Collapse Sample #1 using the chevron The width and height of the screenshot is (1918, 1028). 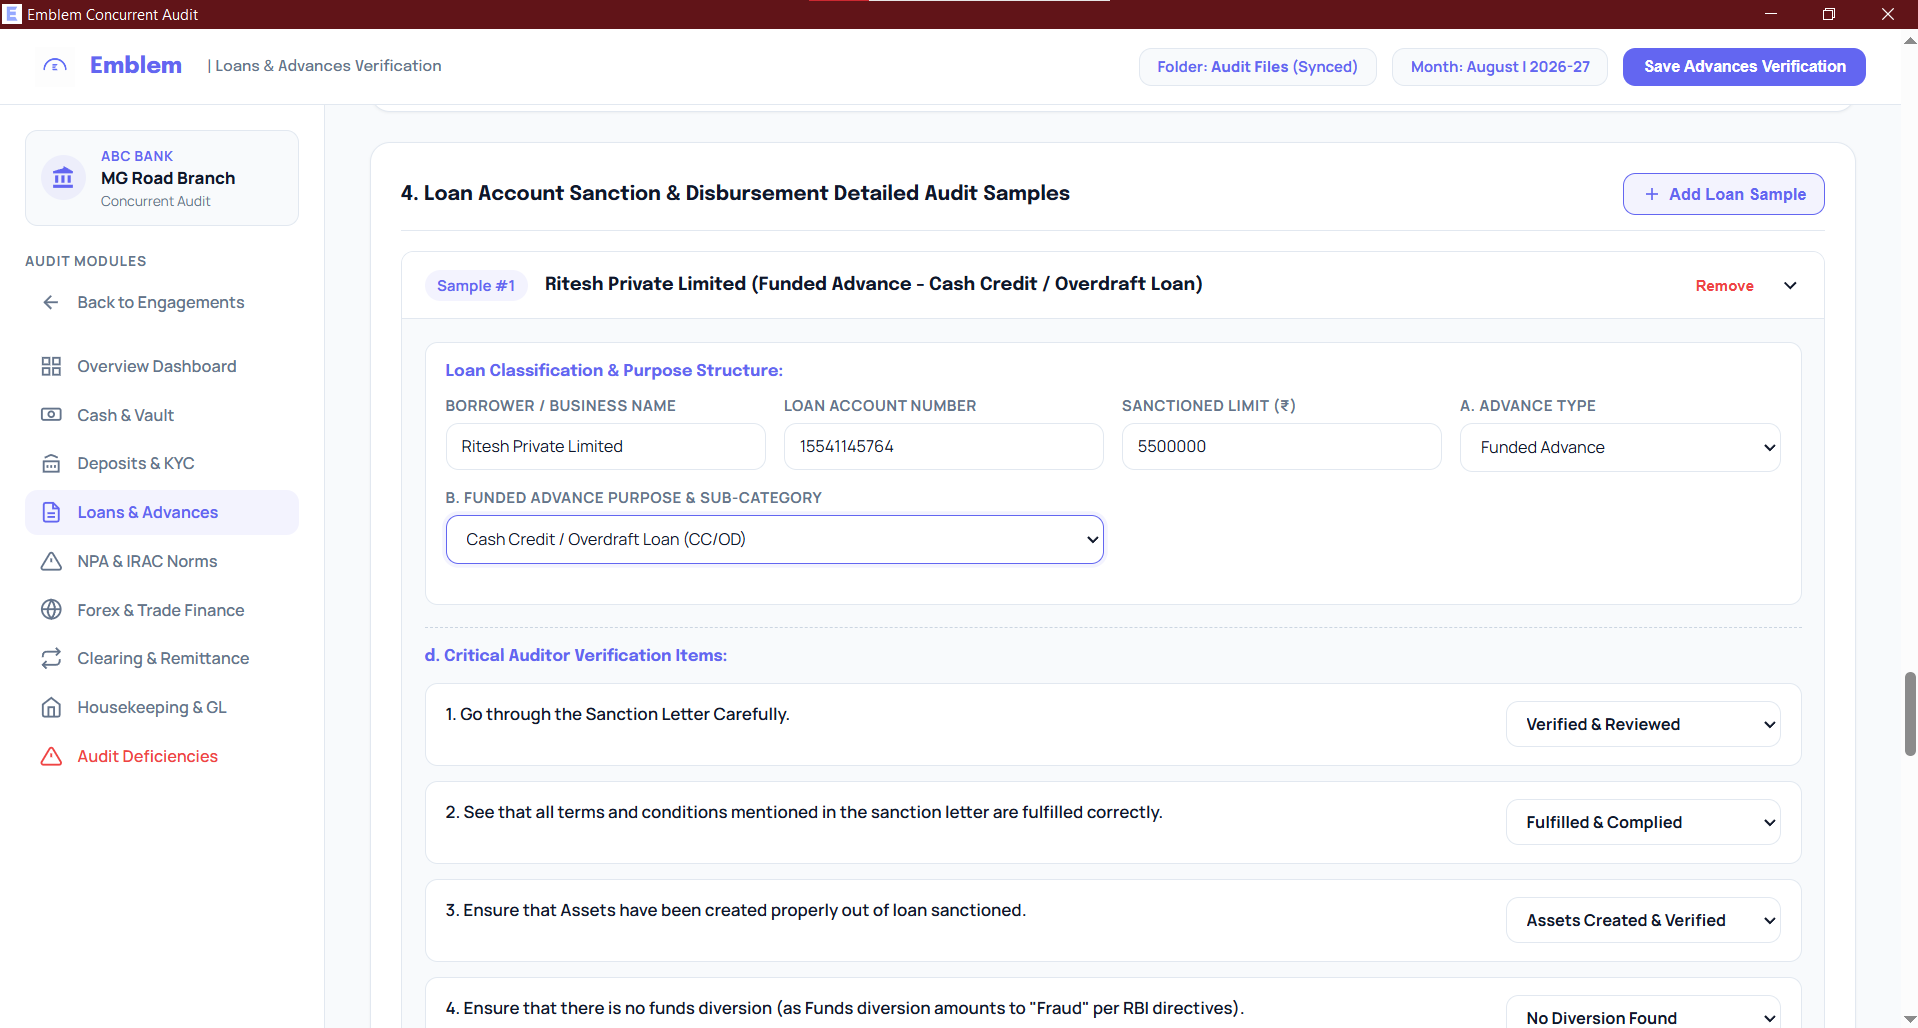pyautogui.click(x=1790, y=285)
